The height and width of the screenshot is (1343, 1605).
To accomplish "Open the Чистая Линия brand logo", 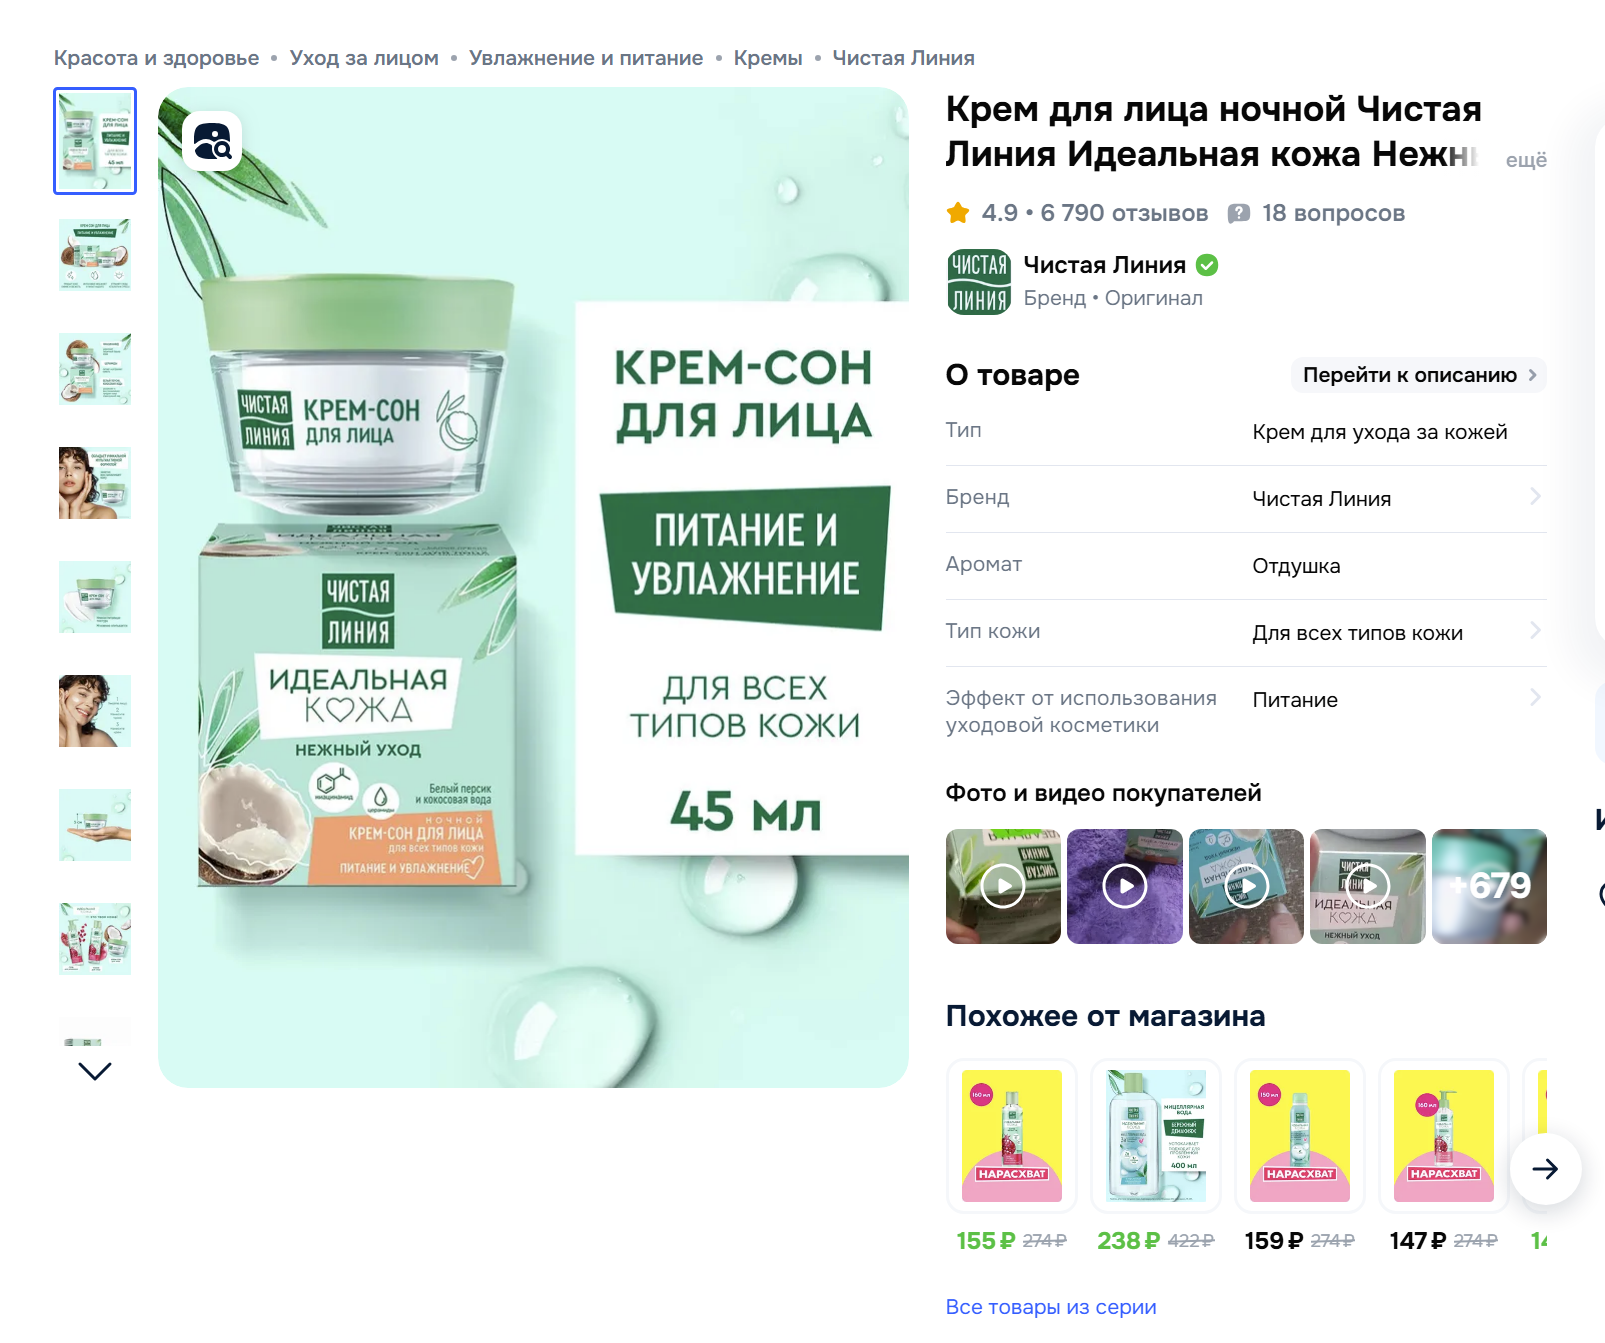I will pos(979,282).
